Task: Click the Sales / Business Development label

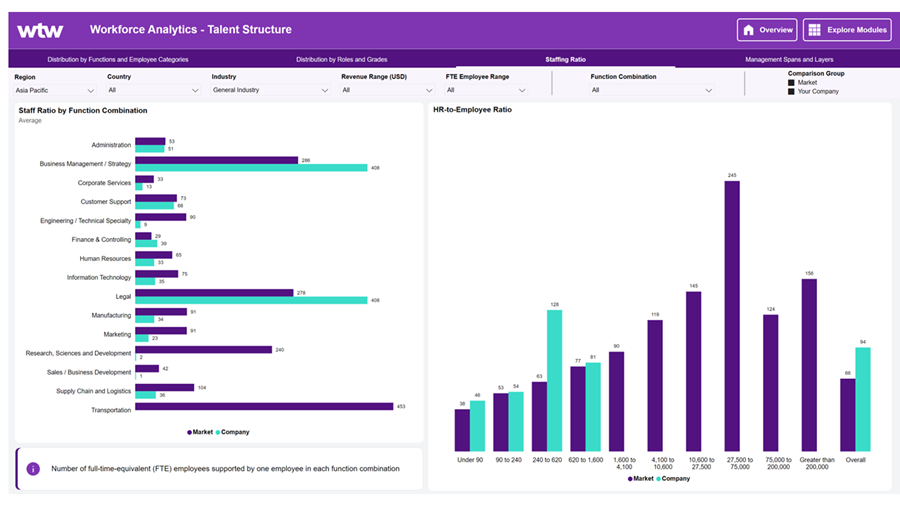Action: [89, 372]
